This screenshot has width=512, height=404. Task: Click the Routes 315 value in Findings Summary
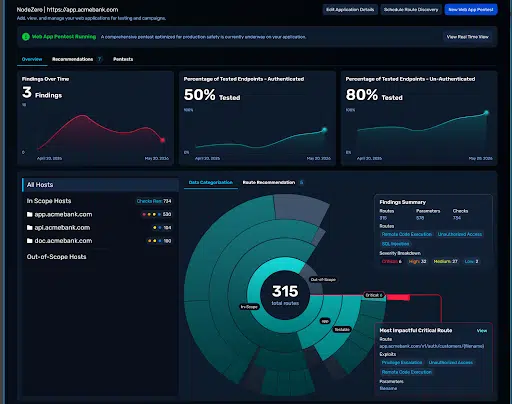click(x=383, y=218)
